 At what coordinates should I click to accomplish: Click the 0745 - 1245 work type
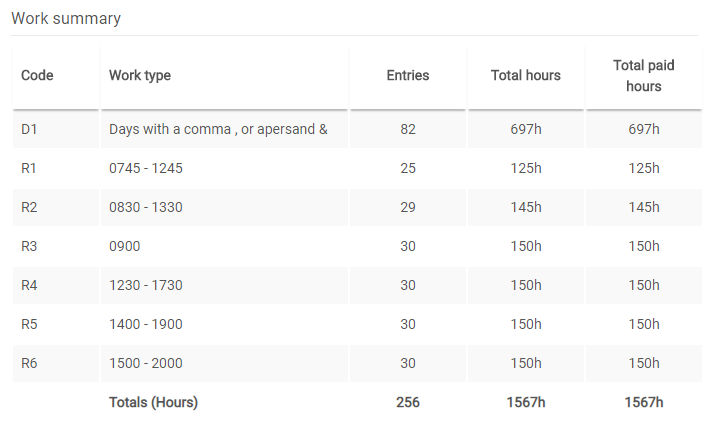click(x=146, y=168)
